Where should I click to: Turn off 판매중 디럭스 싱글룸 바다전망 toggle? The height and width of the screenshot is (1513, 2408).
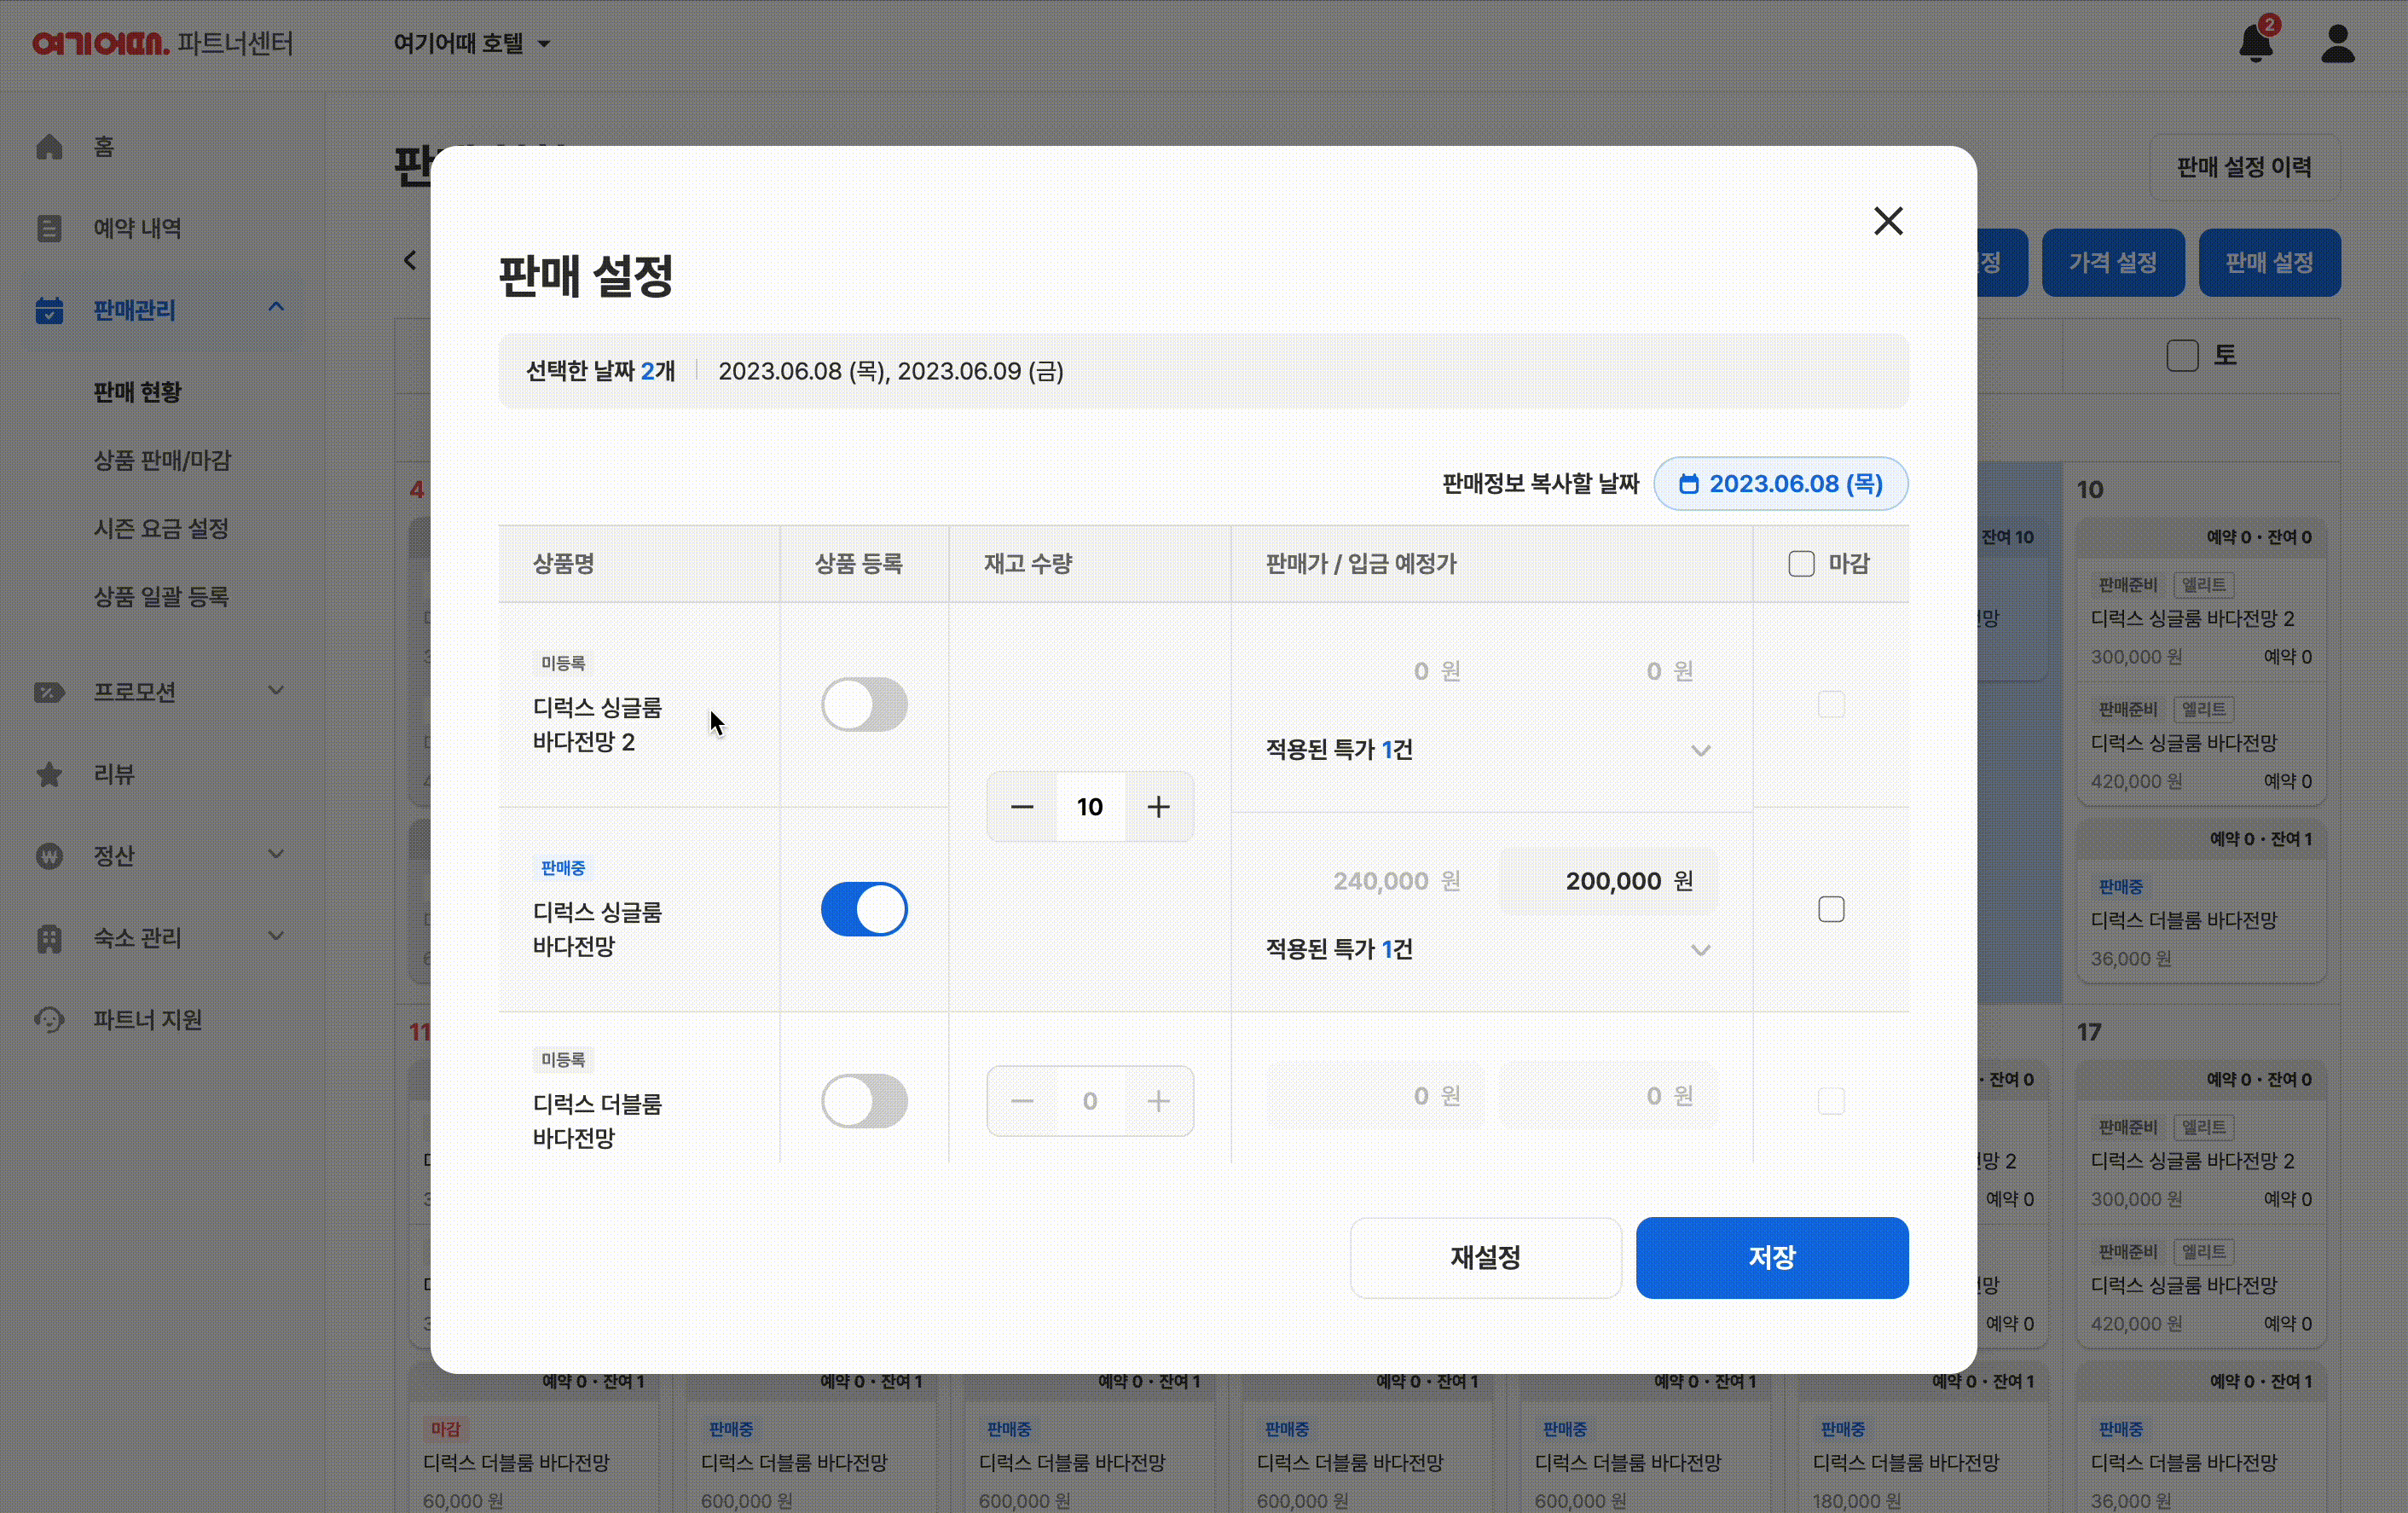pyautogui.click(x=864, y=909)
